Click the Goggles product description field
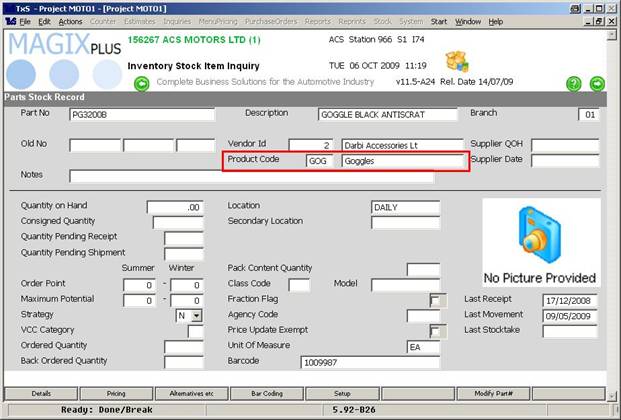 click(402, 161)
